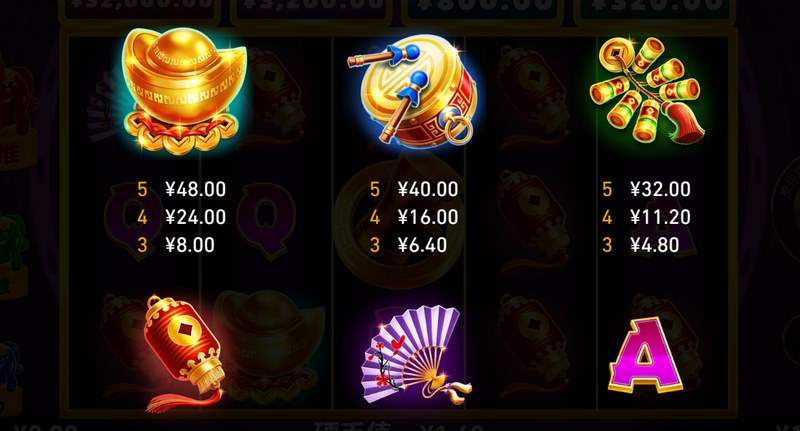Select the ¥11.20 firecracker payout
The width and height of the screenshot is (800, 431).
pos(660,217)
